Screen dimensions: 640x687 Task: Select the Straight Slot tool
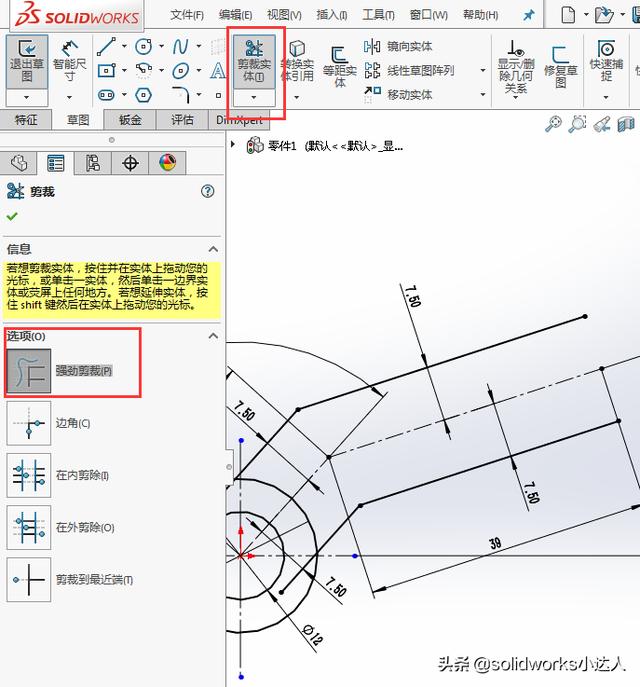(106, 95)
